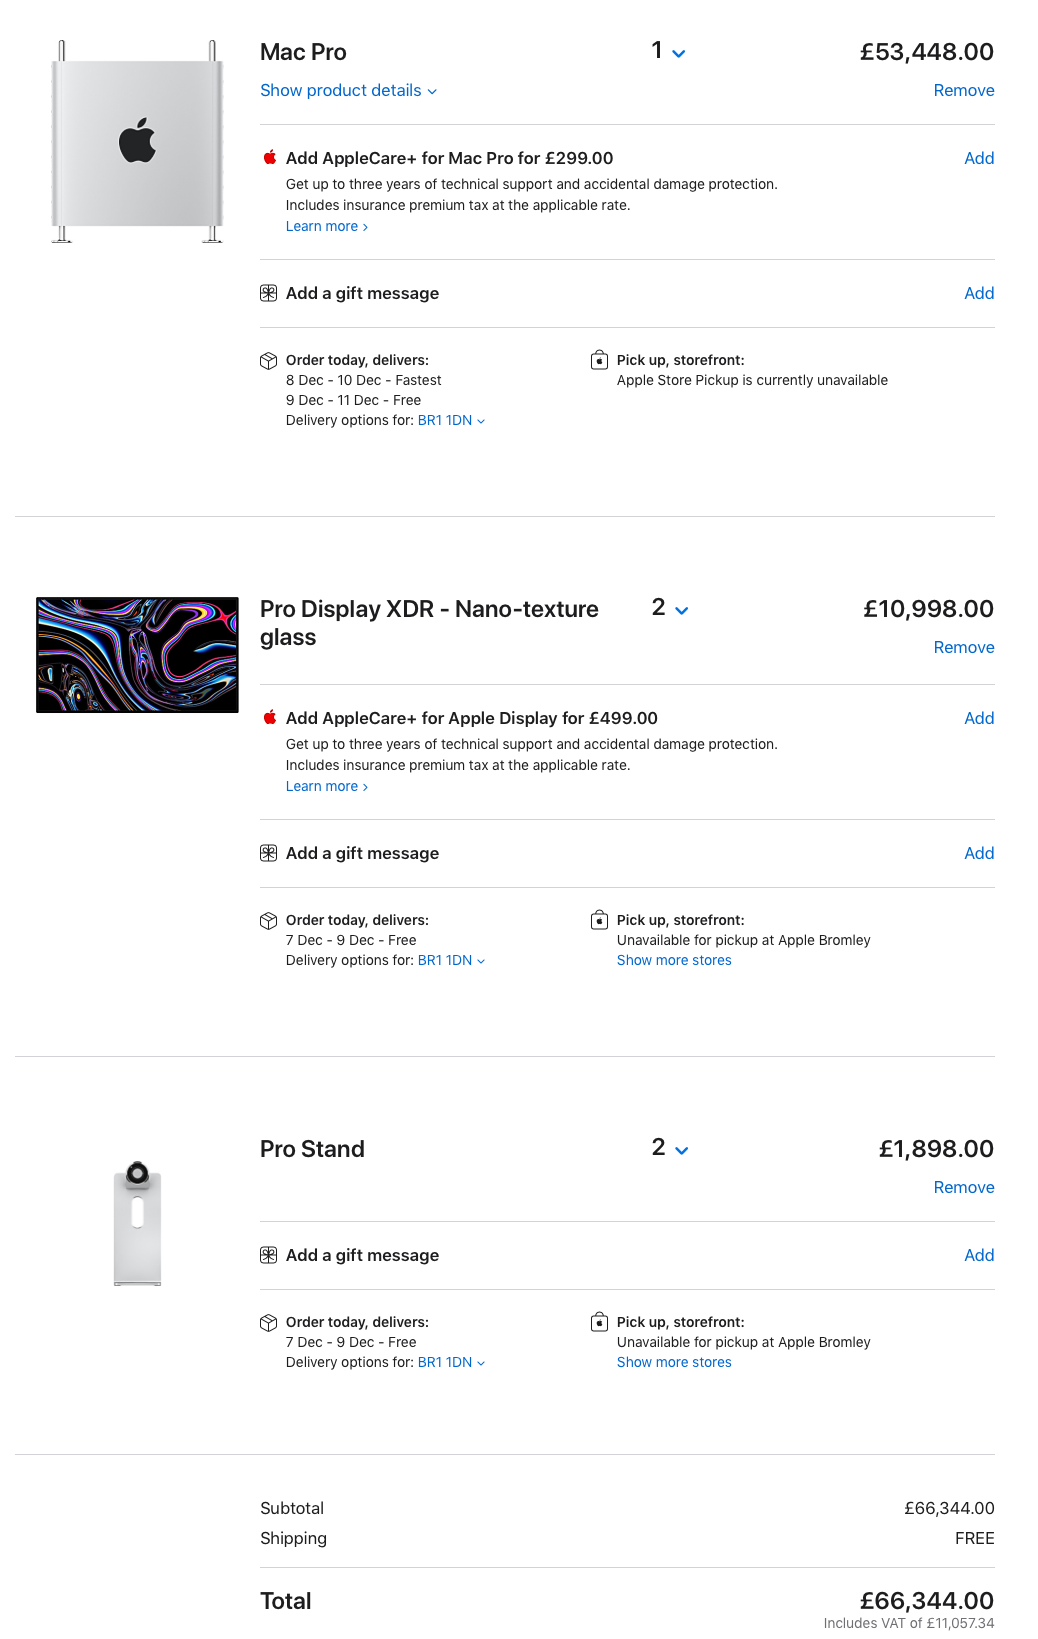This screenshot has width=1038, height=1639.
Task: Click the delivery box icon for Mac Pro
Action: click(268, 360)
